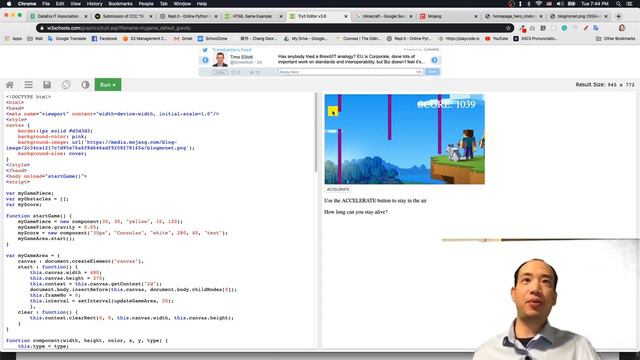Open the Window menu

point(182,4)
